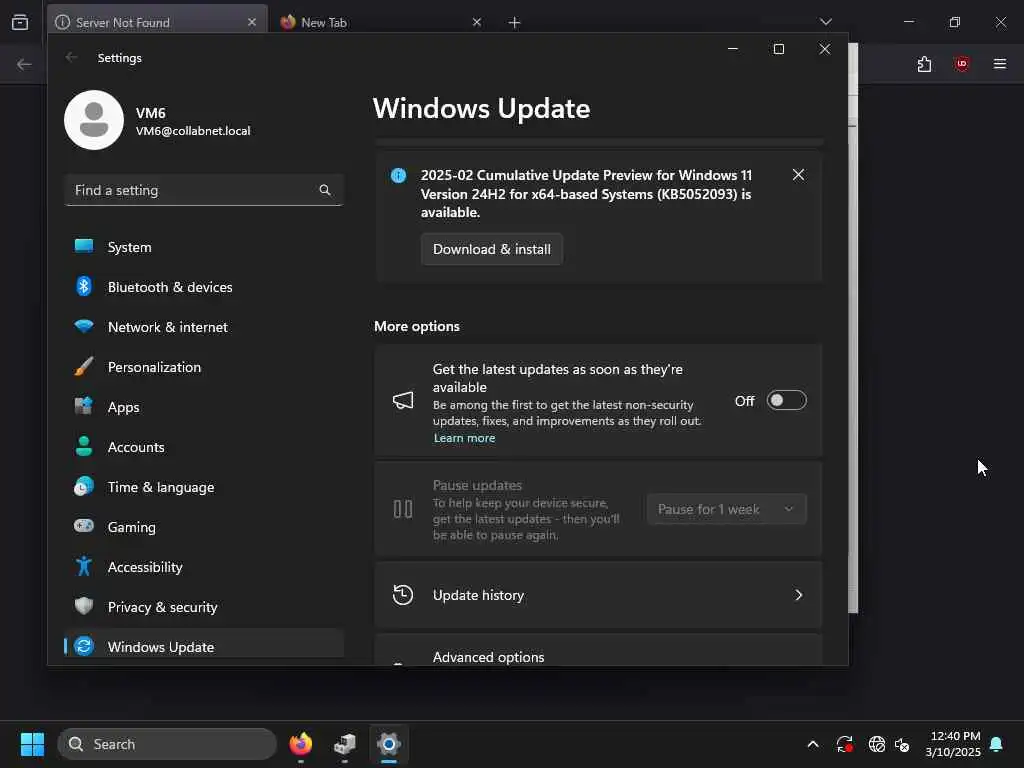
Task: Open list all tabs dropdown in Firefox
Action: 825,22
